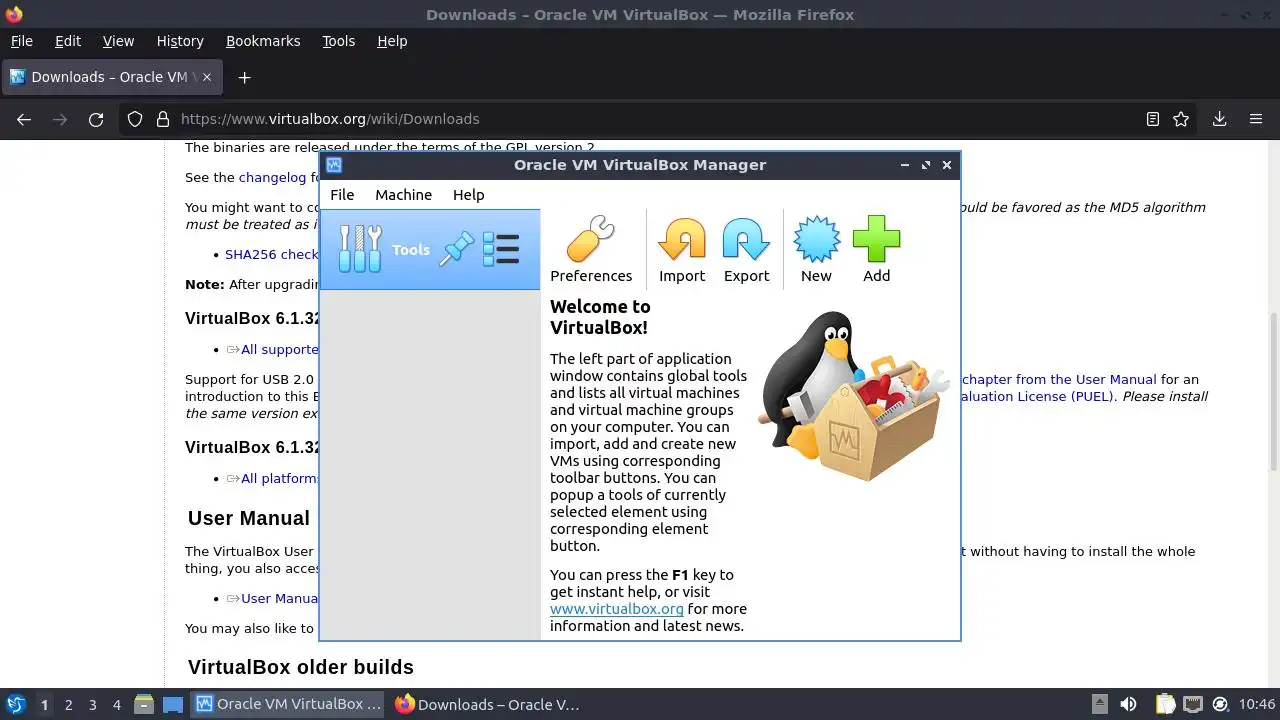The width and height of the screenshot is (1280, 720).
Task: Open the User Manual list link on webpage
Action: pyautogui.click(x=280, y=599)
